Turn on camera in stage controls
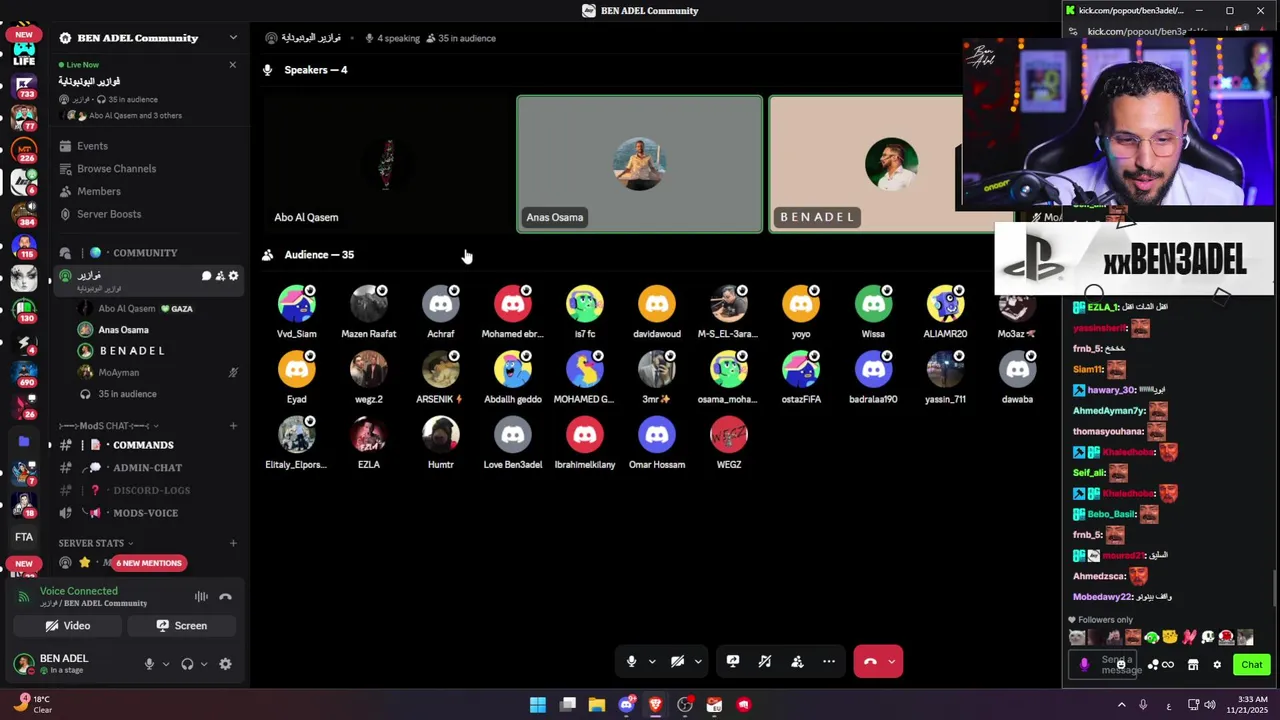The image size is (1280, 720). point(677,661)
